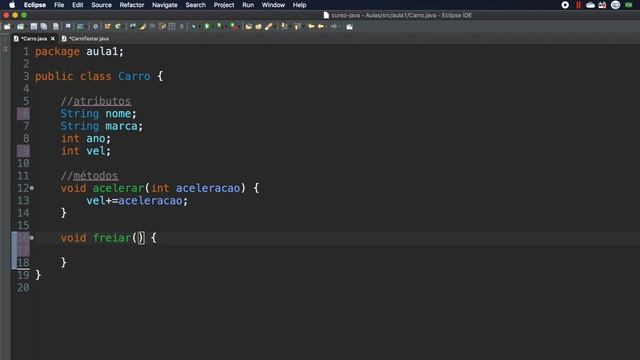
Task: Click the Open Task toolbar icon
Action: [x=258, y=27]
